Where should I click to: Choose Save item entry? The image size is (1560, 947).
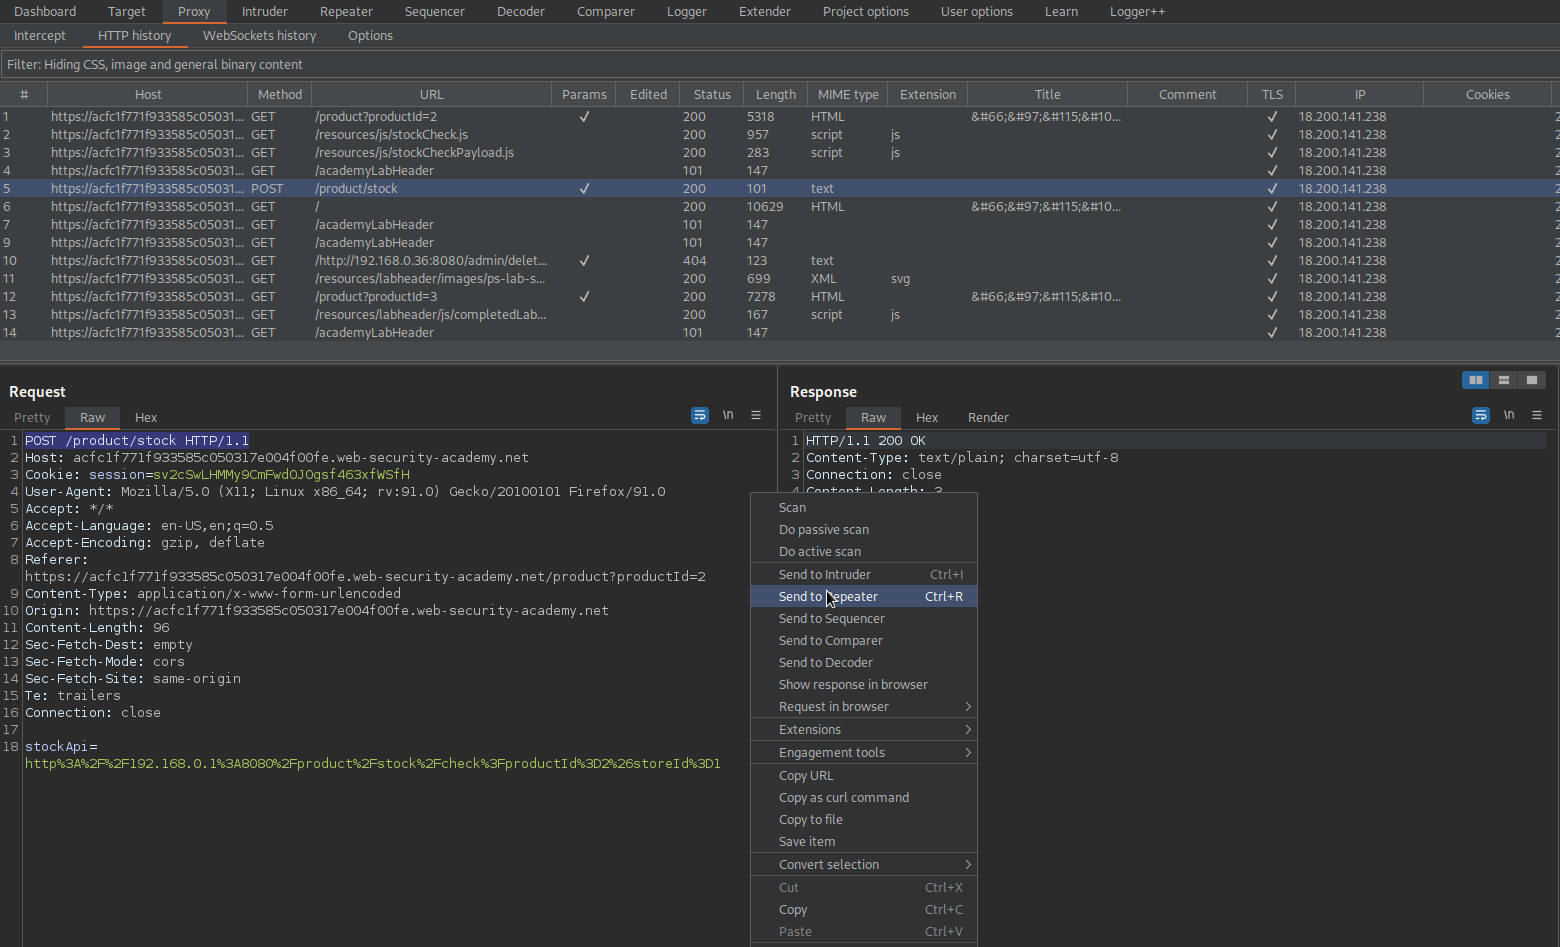(x=864, y=842)
